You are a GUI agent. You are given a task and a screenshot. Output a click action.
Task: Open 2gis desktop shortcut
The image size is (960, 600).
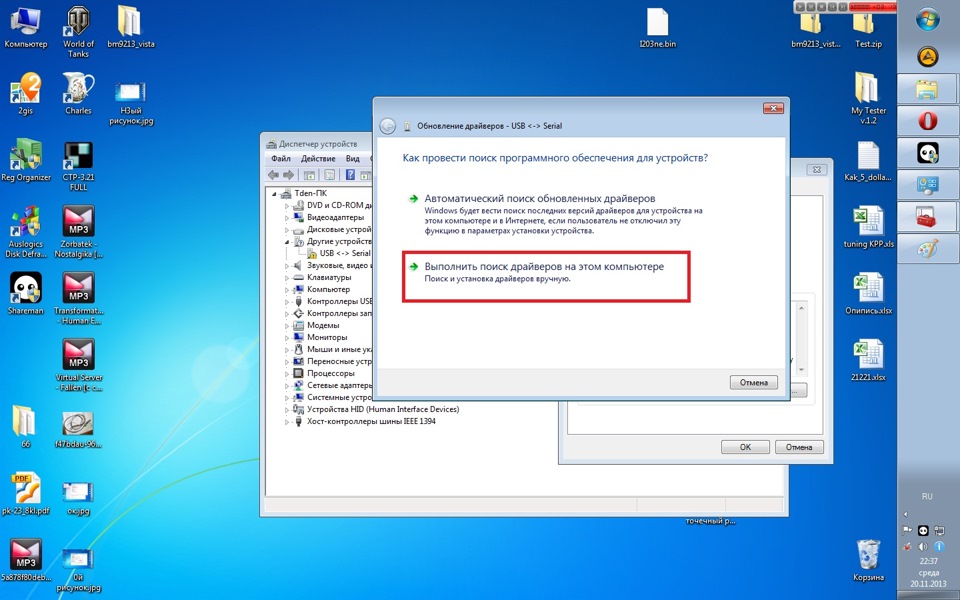click(26, 94)
